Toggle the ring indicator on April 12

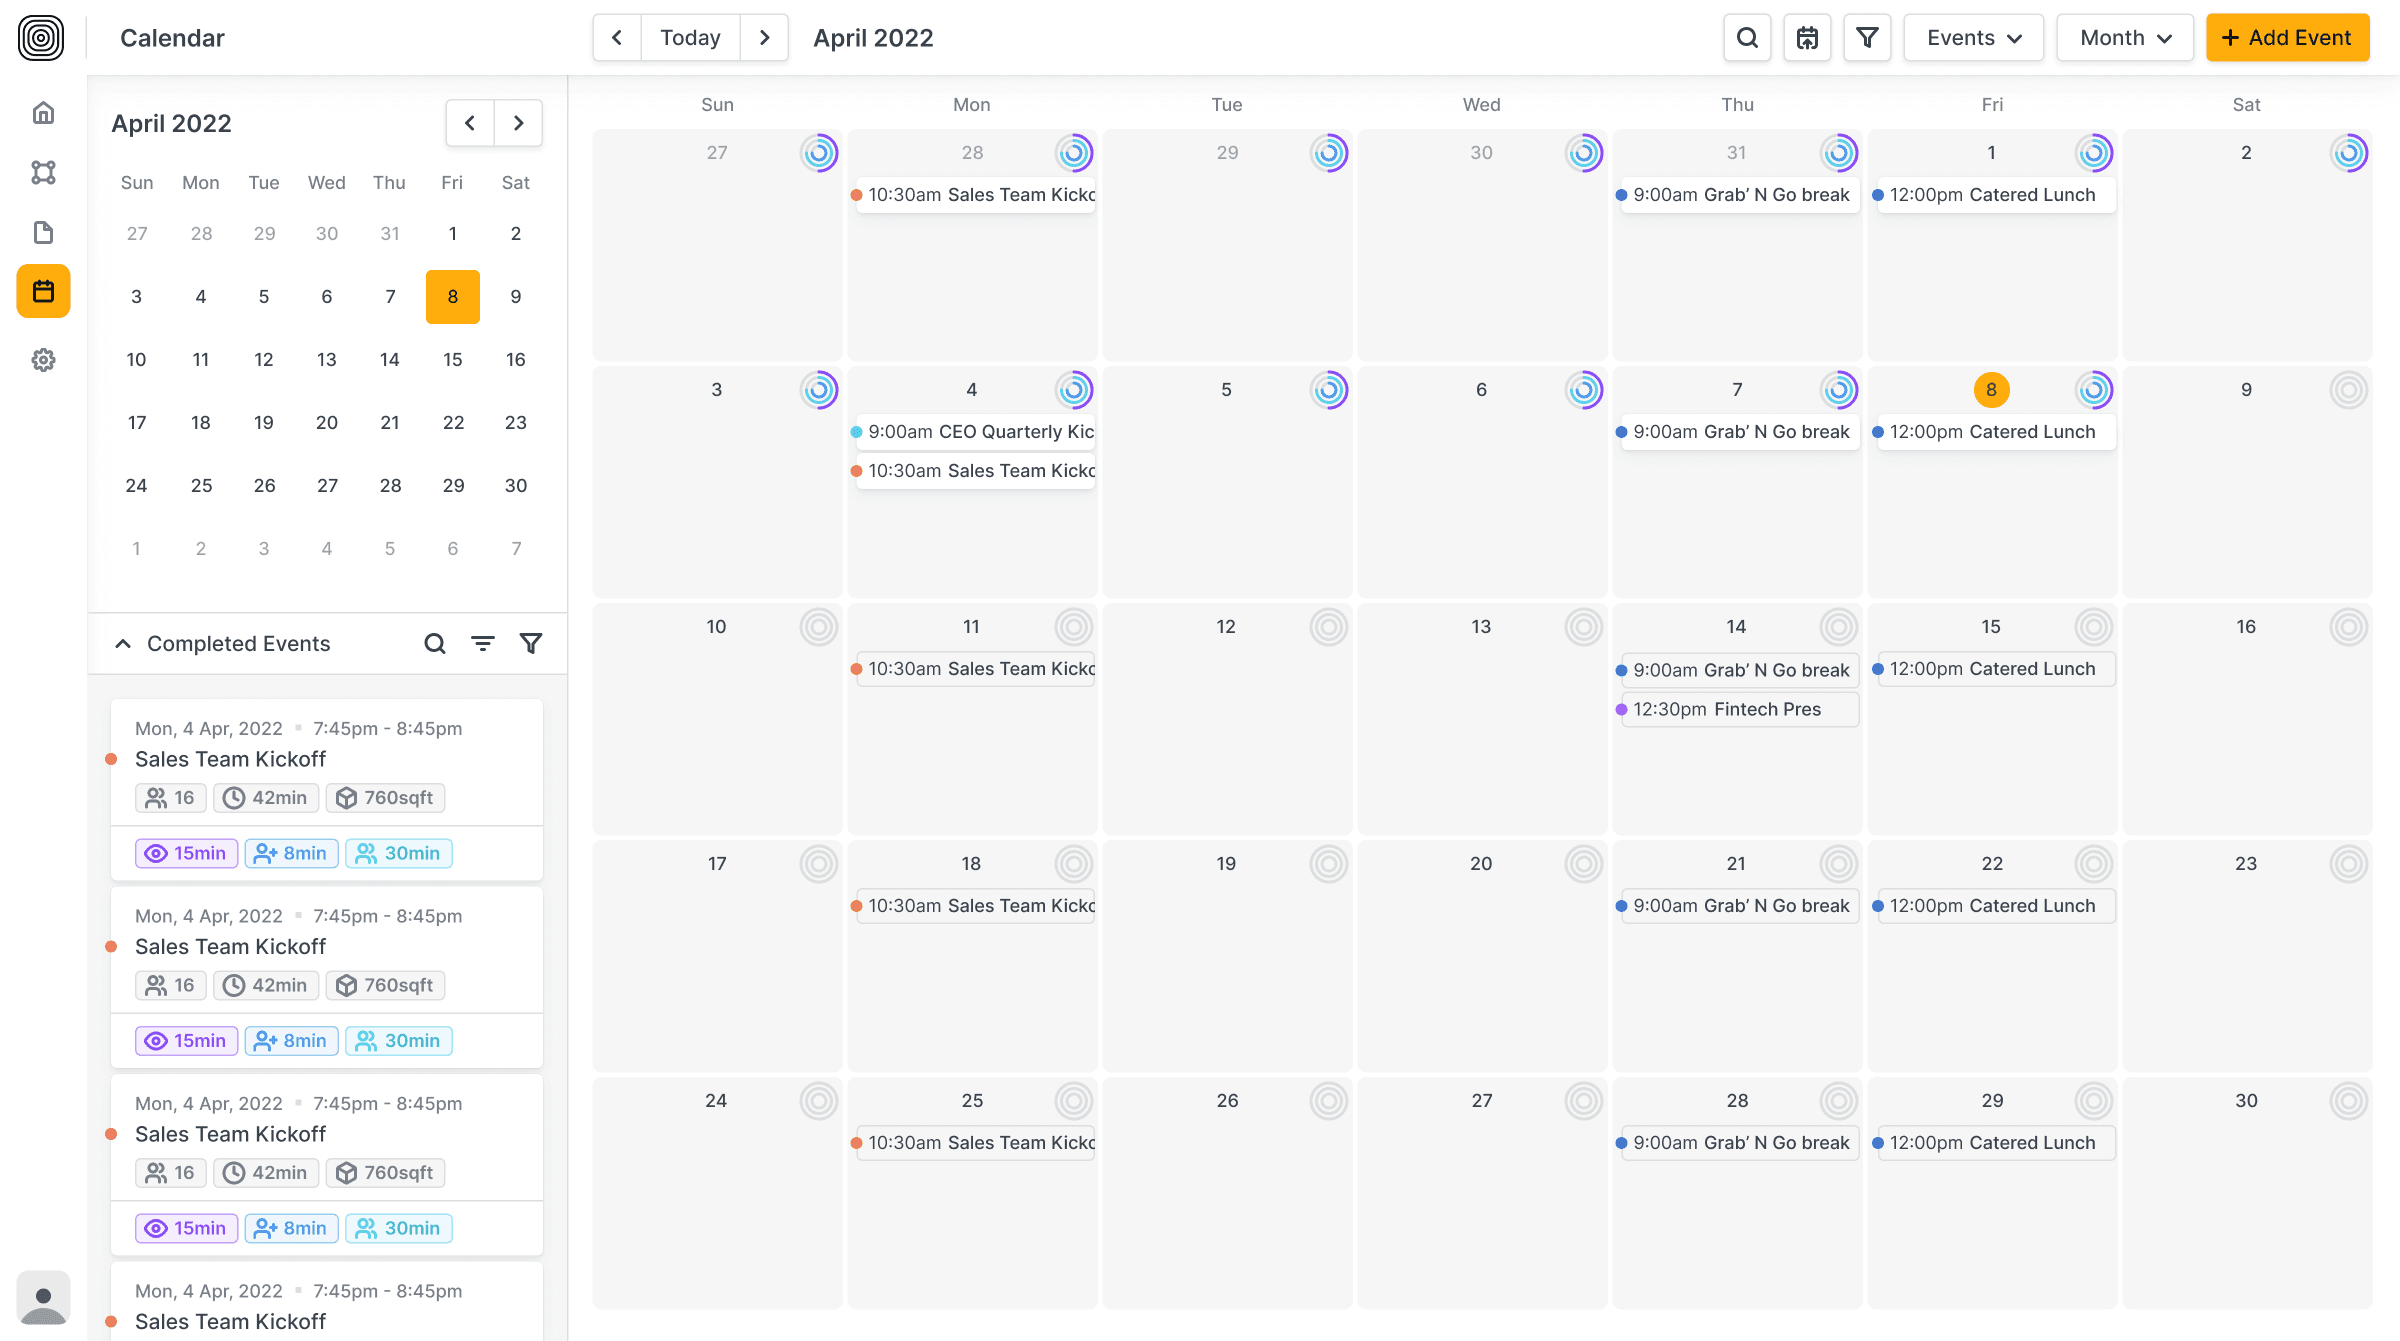tap(1328, 627)
